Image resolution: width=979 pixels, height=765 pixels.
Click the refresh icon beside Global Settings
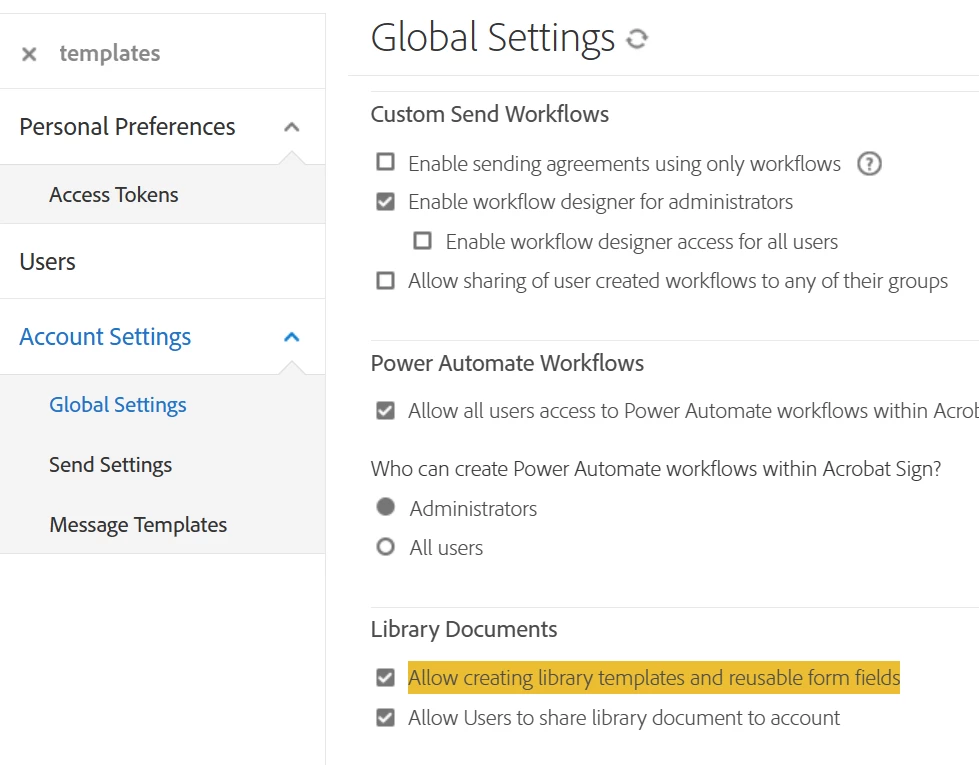637,39
